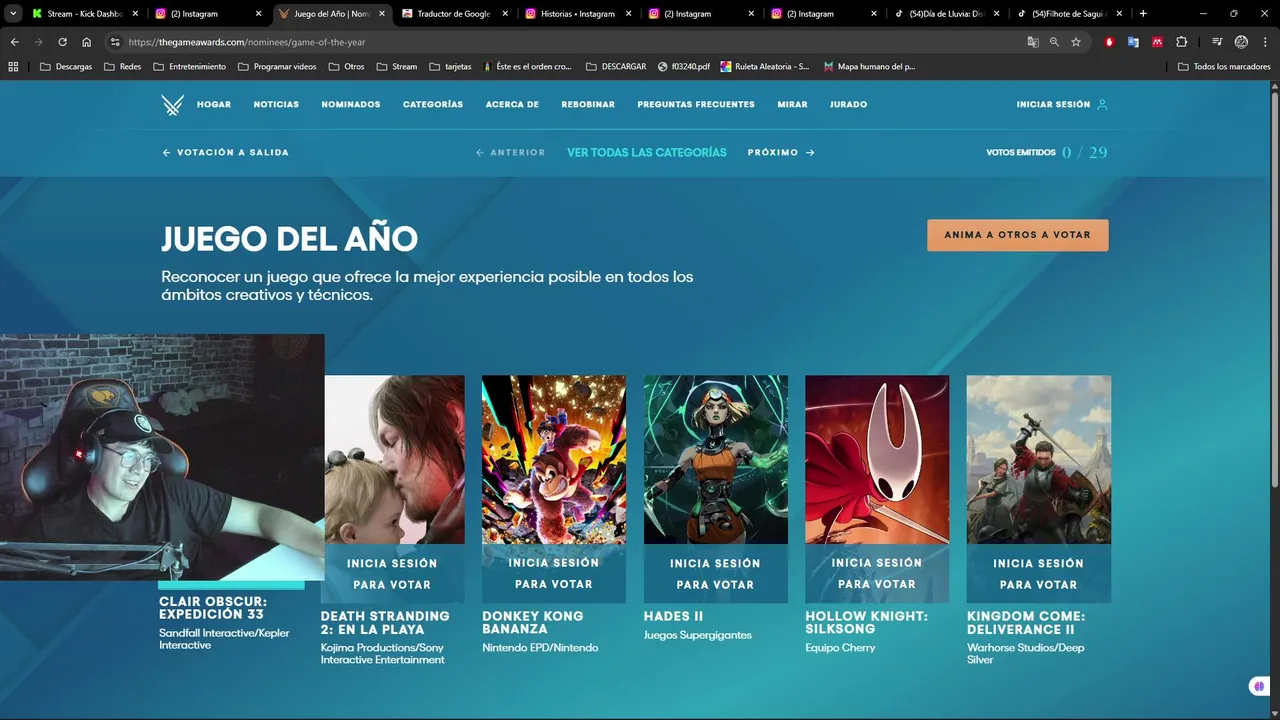Reload the page with the refresh icon
1280x720 pixels.
[x=62, y=42]
